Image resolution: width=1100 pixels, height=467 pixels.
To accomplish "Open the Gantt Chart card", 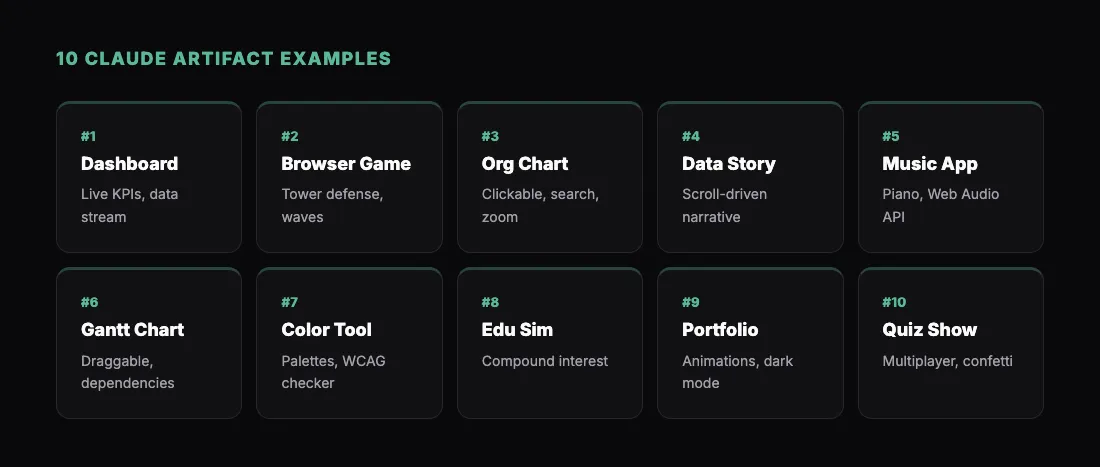I will 149,343.
